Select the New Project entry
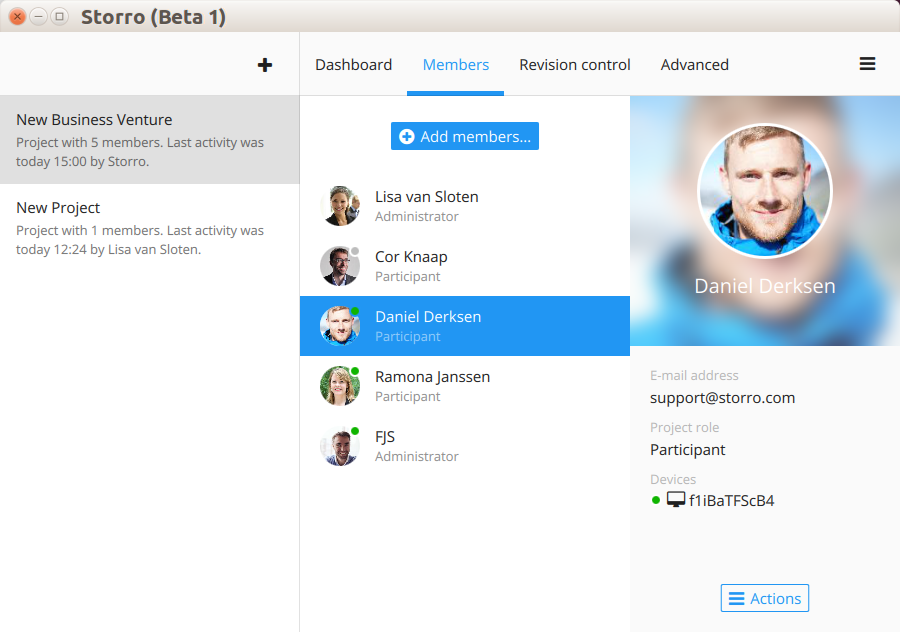 [150, 228]
